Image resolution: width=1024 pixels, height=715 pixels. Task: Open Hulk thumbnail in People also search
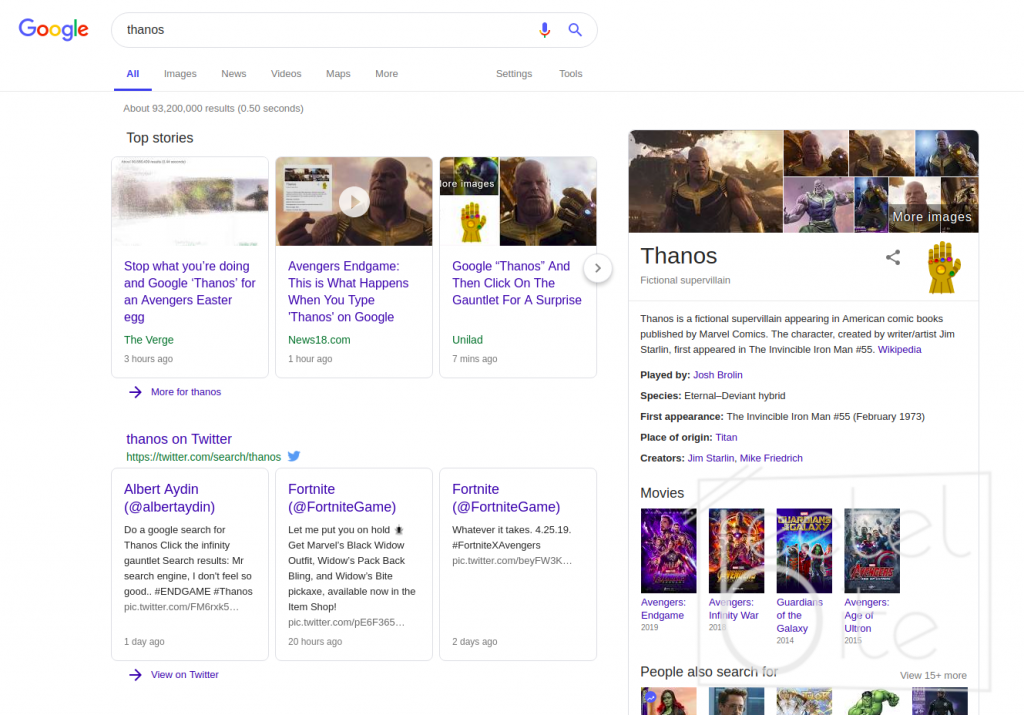click(x=872, y=701)
